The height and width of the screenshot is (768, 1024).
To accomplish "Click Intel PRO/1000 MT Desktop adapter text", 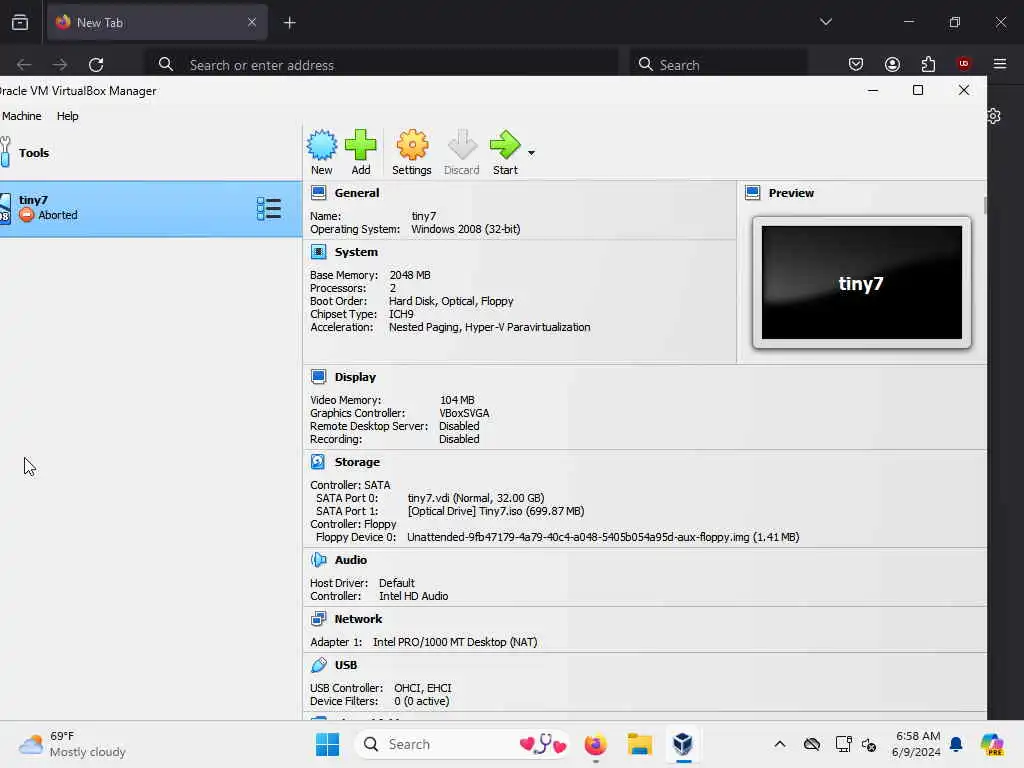I will (455, 642).
